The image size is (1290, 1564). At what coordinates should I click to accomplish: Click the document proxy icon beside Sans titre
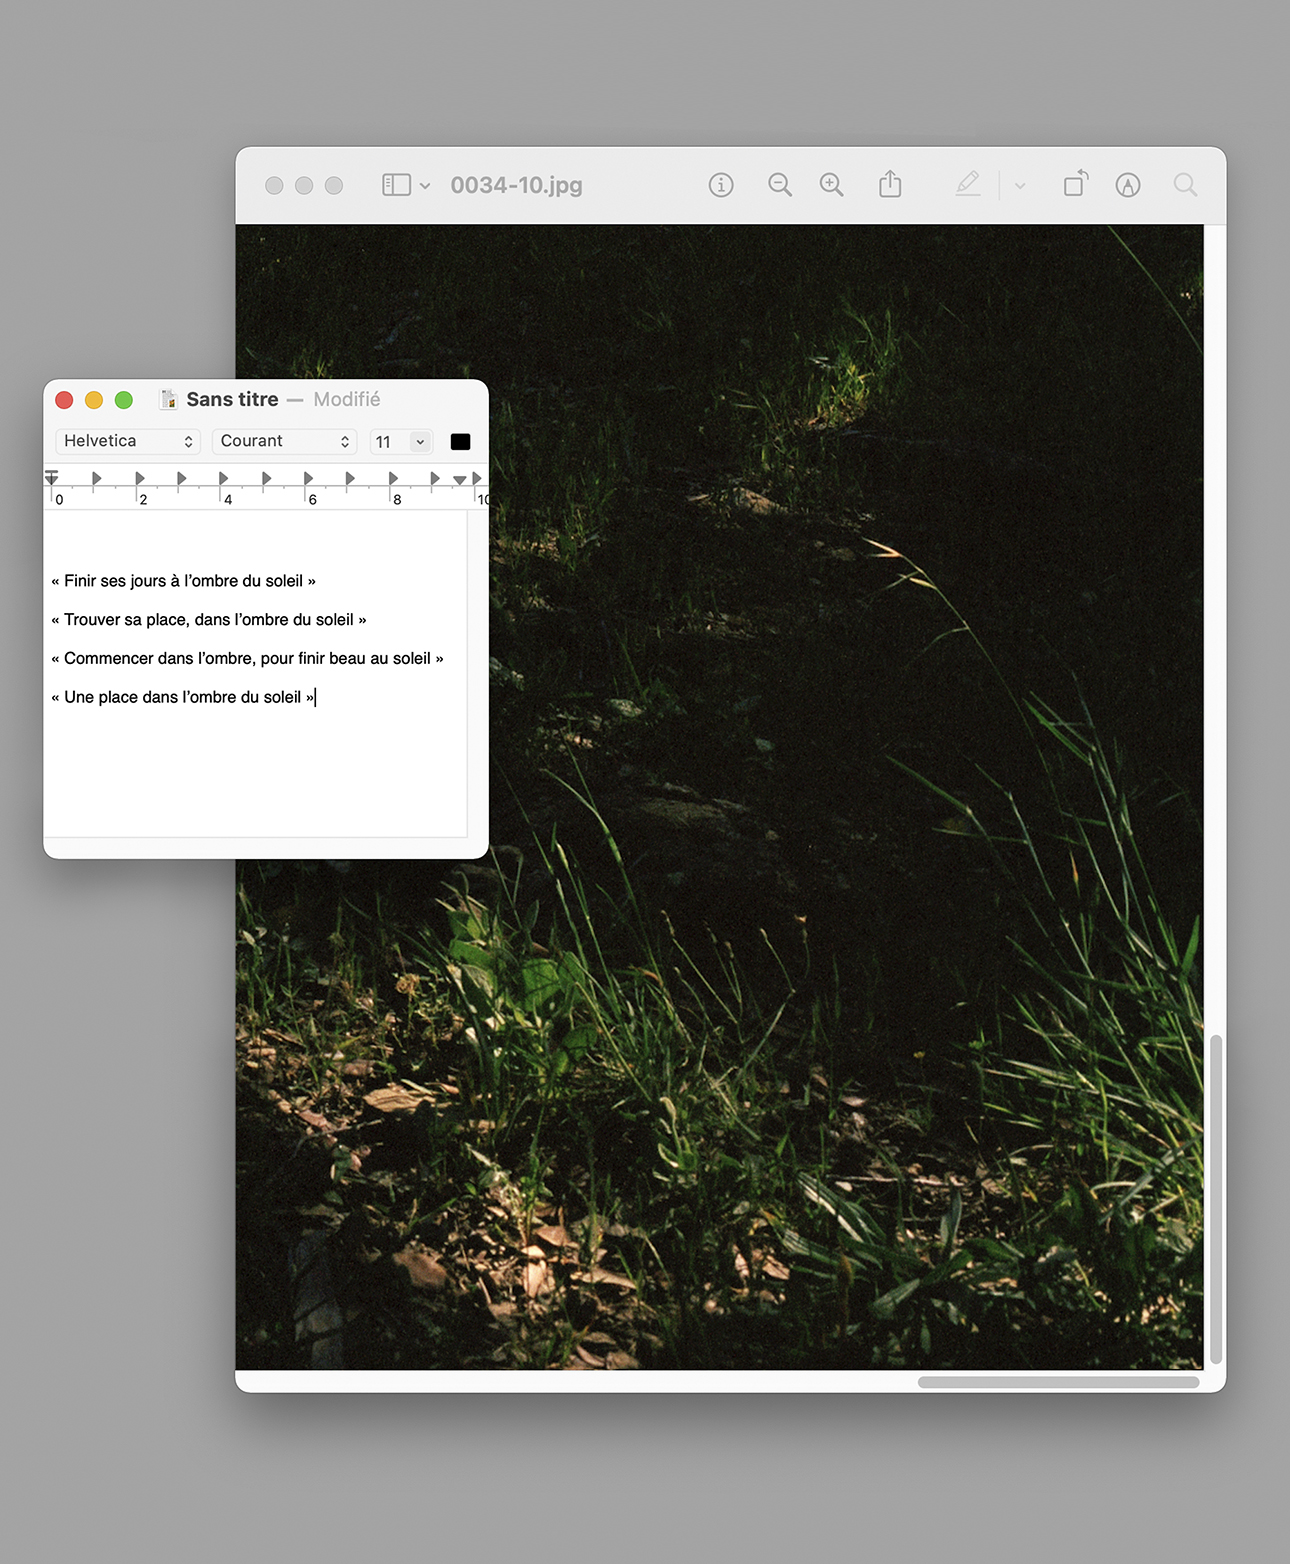click(168, 399)
